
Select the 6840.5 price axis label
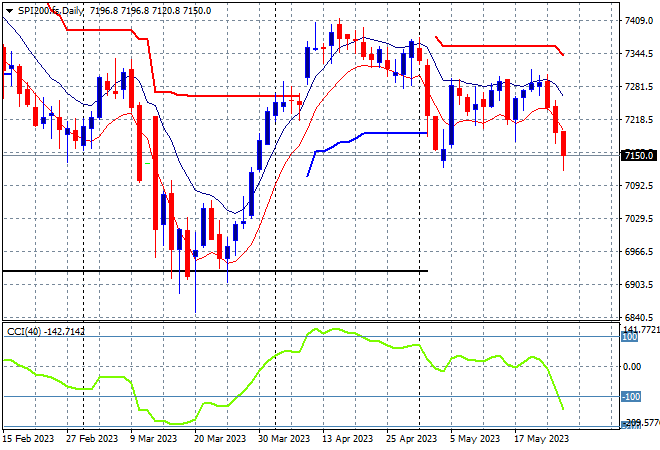(x=639, y=317)
